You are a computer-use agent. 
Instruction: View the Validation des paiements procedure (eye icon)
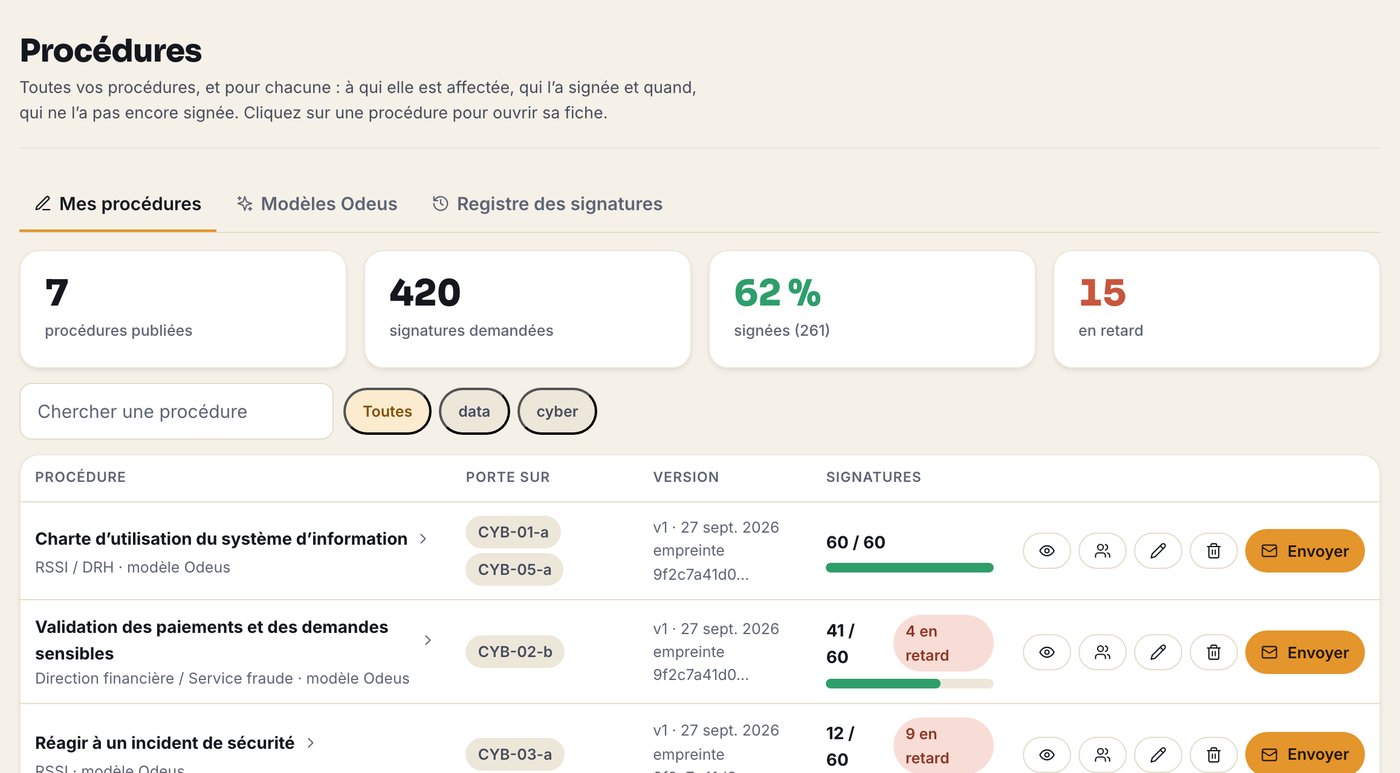pyautogui.click(x=1047, y=652)
